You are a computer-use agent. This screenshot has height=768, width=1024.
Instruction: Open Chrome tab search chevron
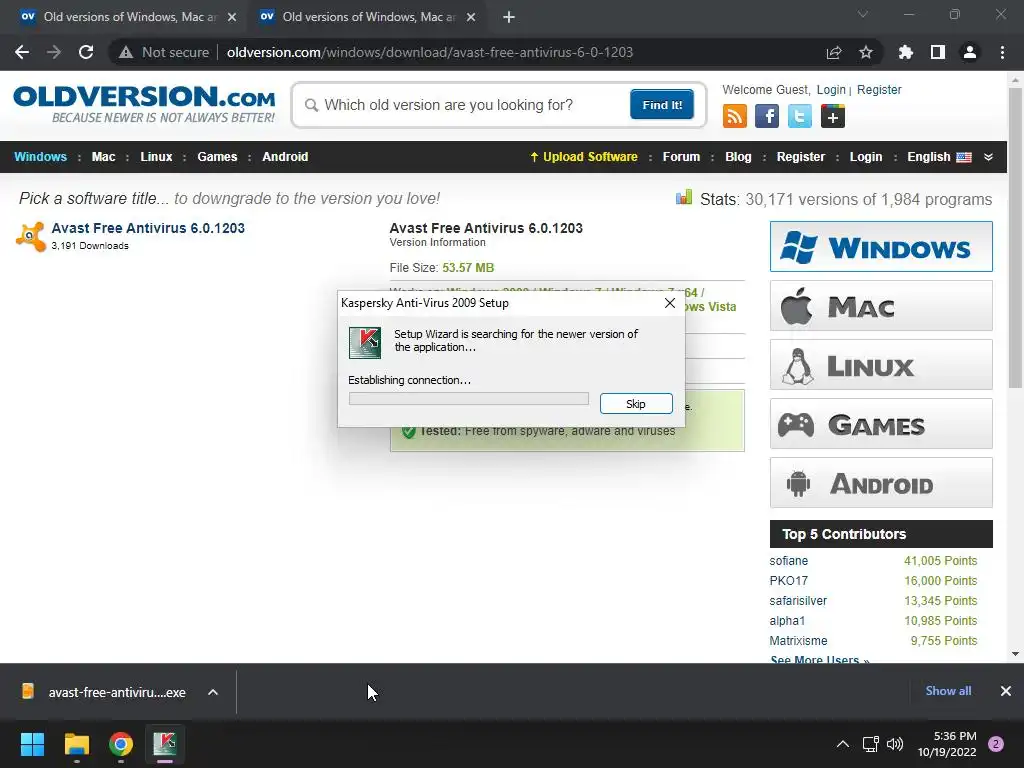(x=863, y=14)
